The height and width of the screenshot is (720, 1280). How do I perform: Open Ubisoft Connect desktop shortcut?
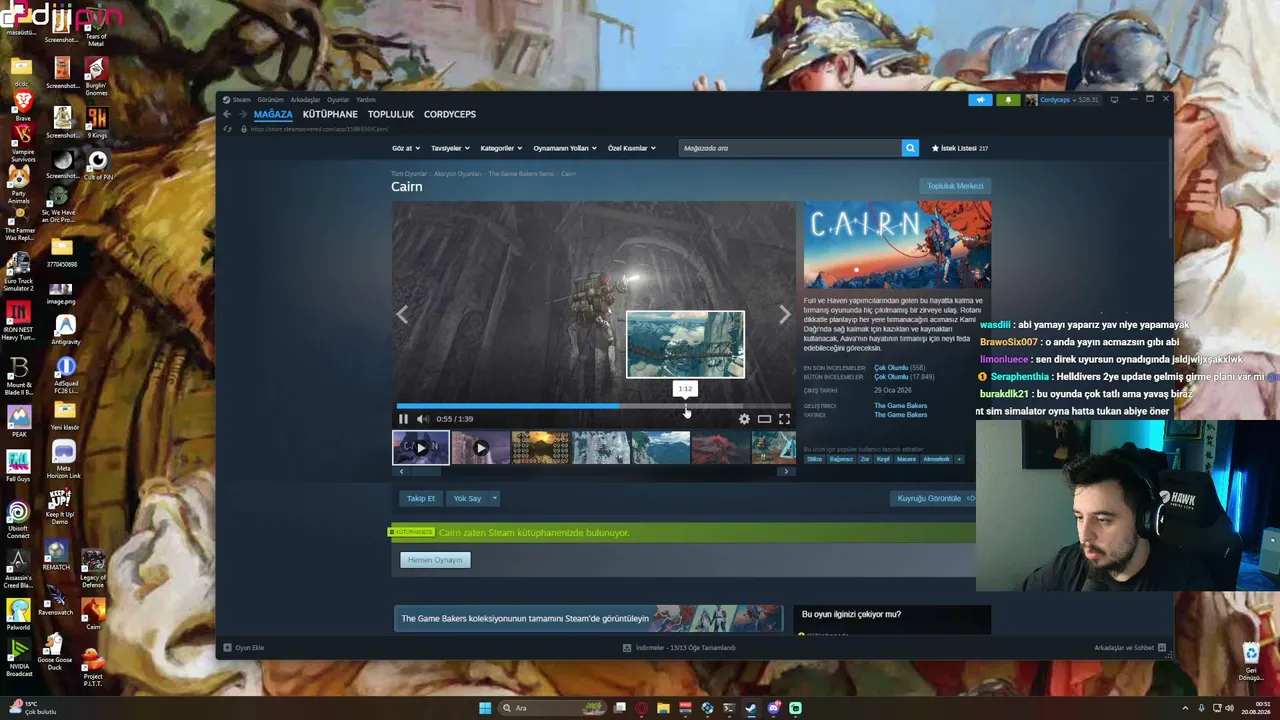pyautogui.click(x=18, y=520)
